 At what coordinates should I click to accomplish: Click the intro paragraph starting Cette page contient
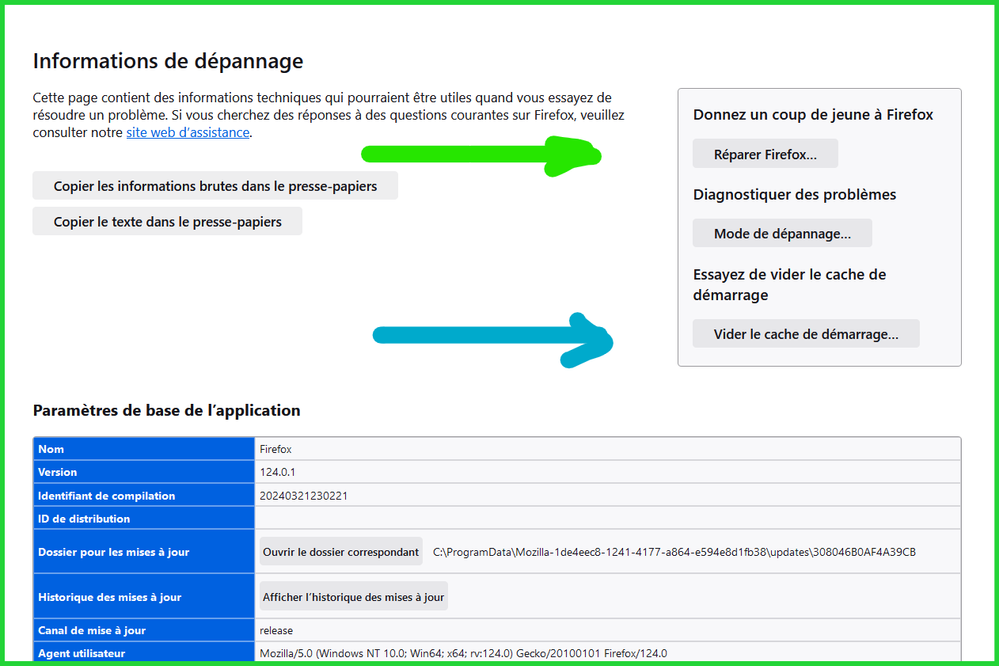pyautogui.click(x=329, y=115)
